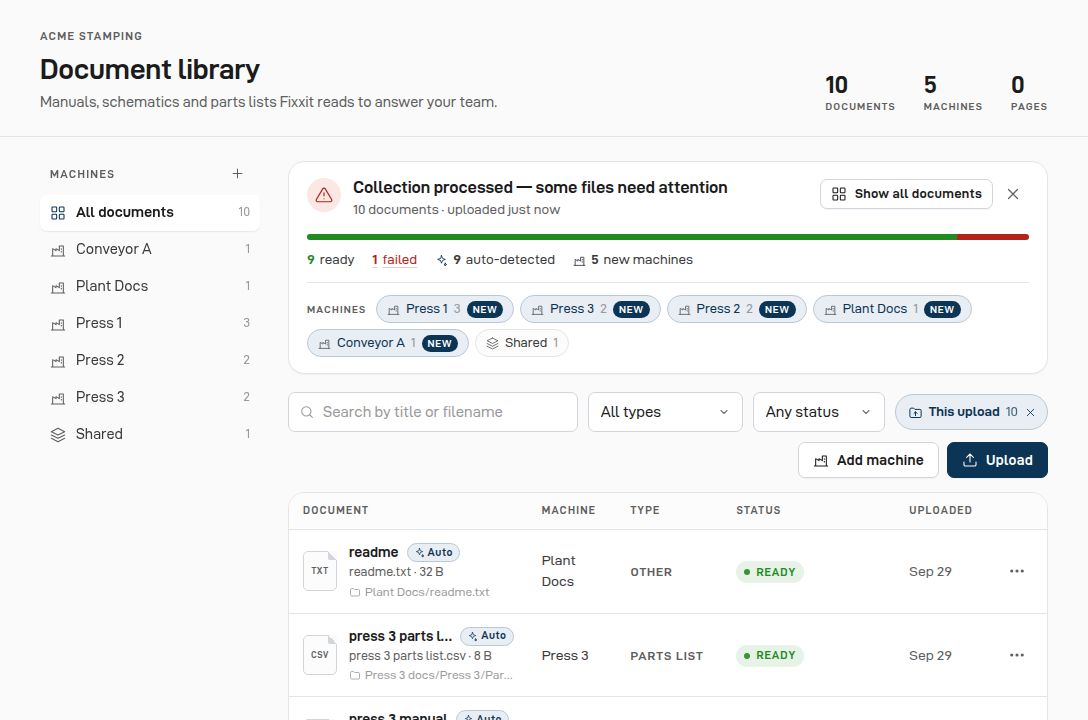Click the This upload filter chip label
This screenshot has height=720, width=1088.
tap(964, 412)
